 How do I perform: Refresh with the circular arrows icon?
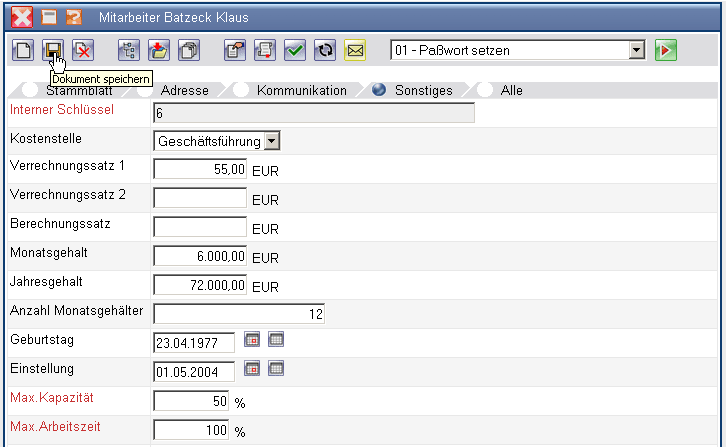325,50
